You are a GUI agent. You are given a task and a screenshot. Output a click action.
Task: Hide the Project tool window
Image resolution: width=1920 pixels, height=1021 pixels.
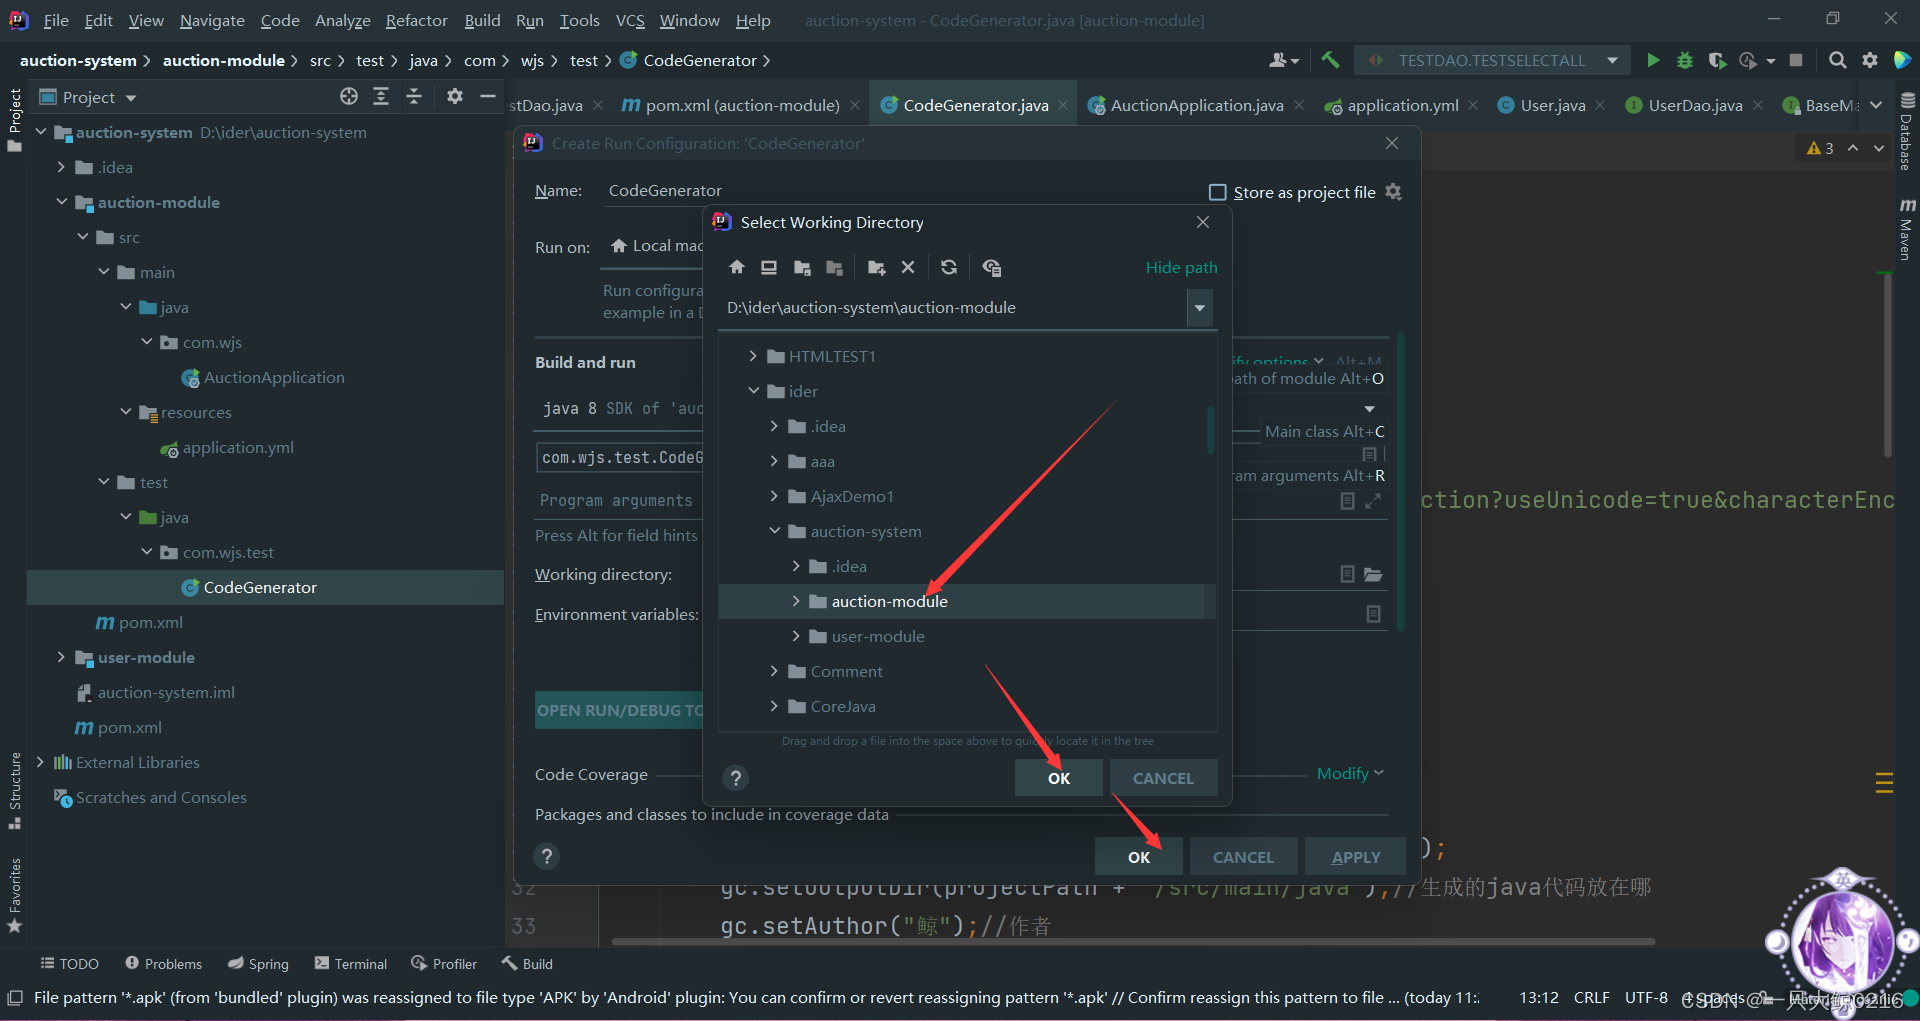point(488,96)
